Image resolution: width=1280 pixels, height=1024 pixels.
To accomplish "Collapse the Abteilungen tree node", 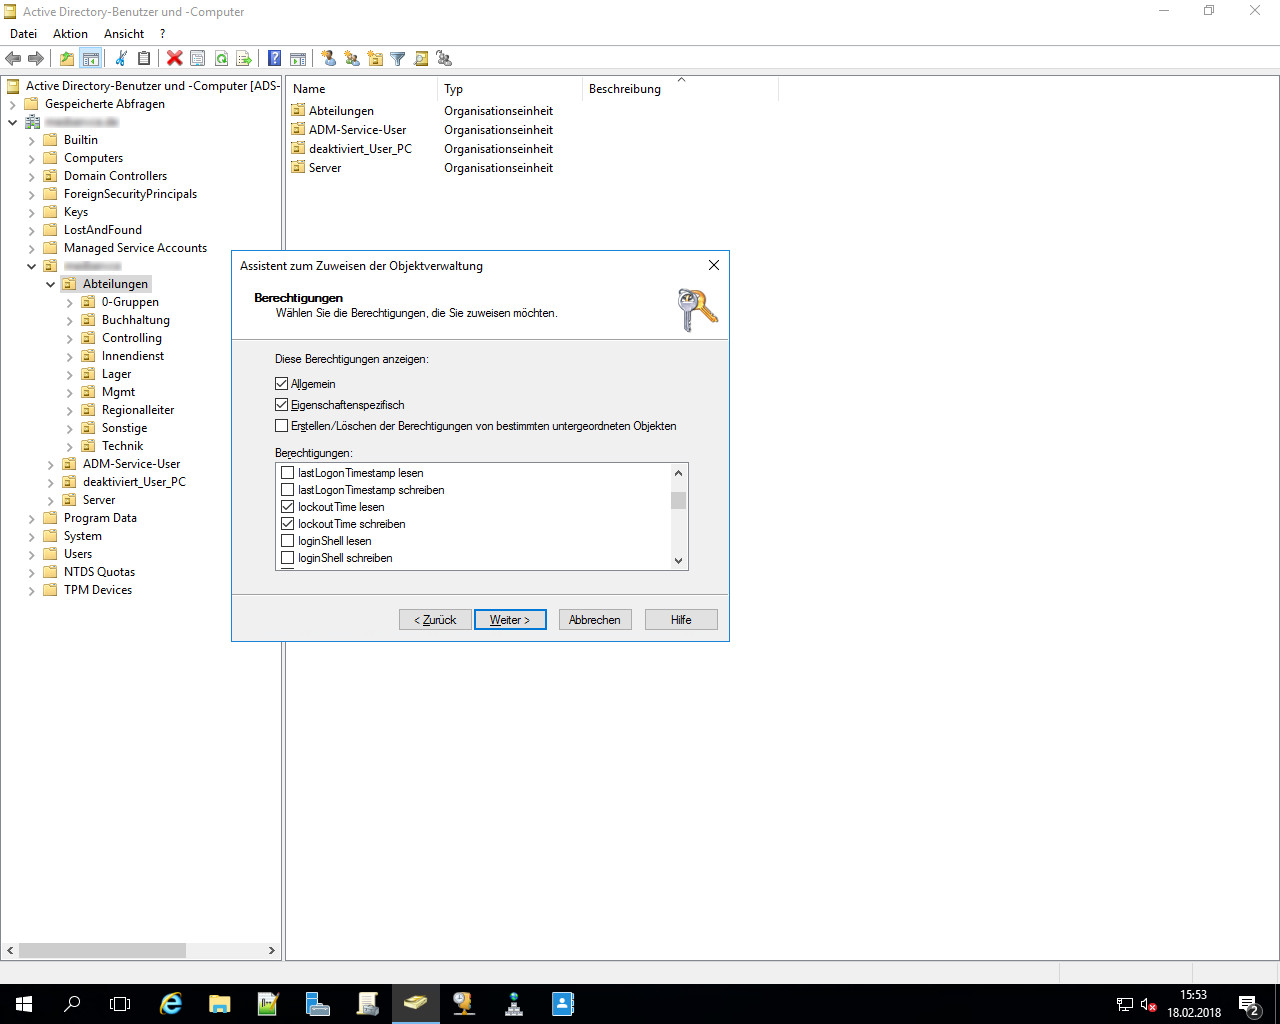I will (50, 284).
